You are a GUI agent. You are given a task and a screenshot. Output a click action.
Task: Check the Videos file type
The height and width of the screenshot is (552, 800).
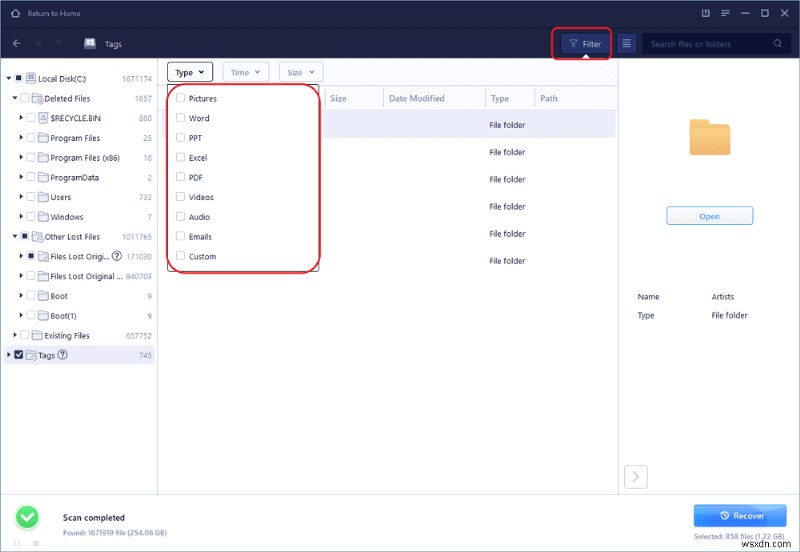coord(180,196)
